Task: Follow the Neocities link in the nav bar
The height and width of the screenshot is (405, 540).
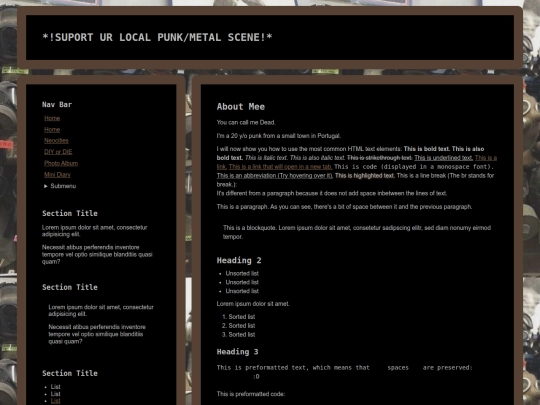Action: [56, 141]
